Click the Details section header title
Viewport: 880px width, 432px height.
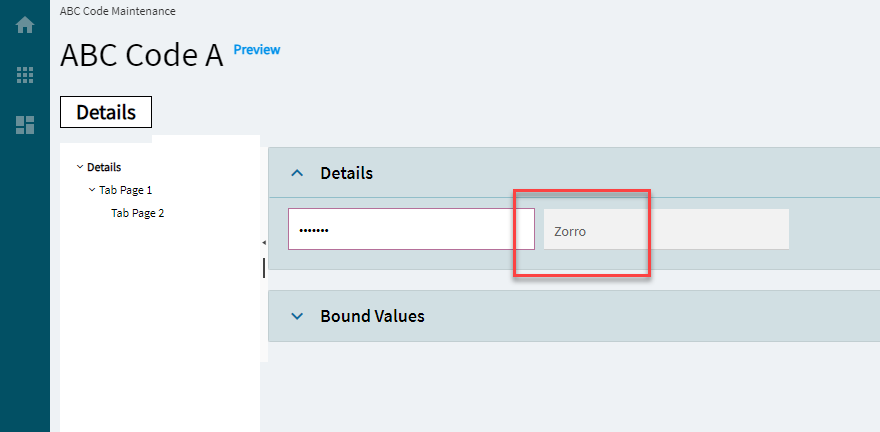point(346,173)
